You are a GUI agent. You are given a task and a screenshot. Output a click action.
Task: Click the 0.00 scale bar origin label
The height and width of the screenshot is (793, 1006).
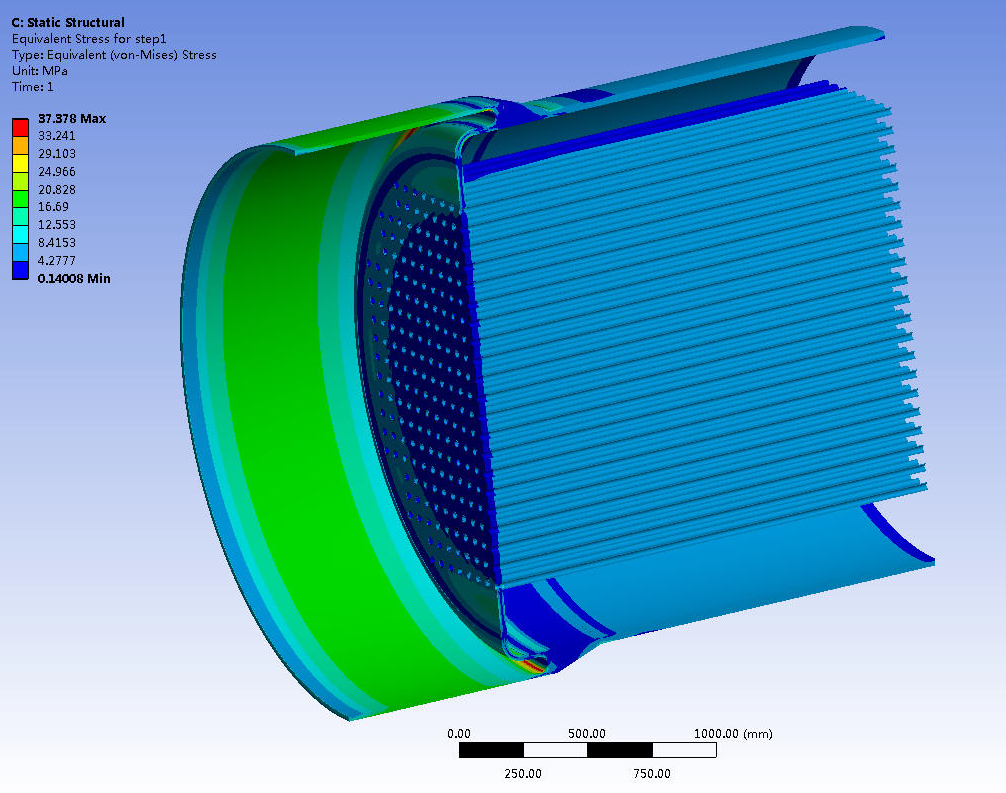pyautogui.click(x=459, y=734)
